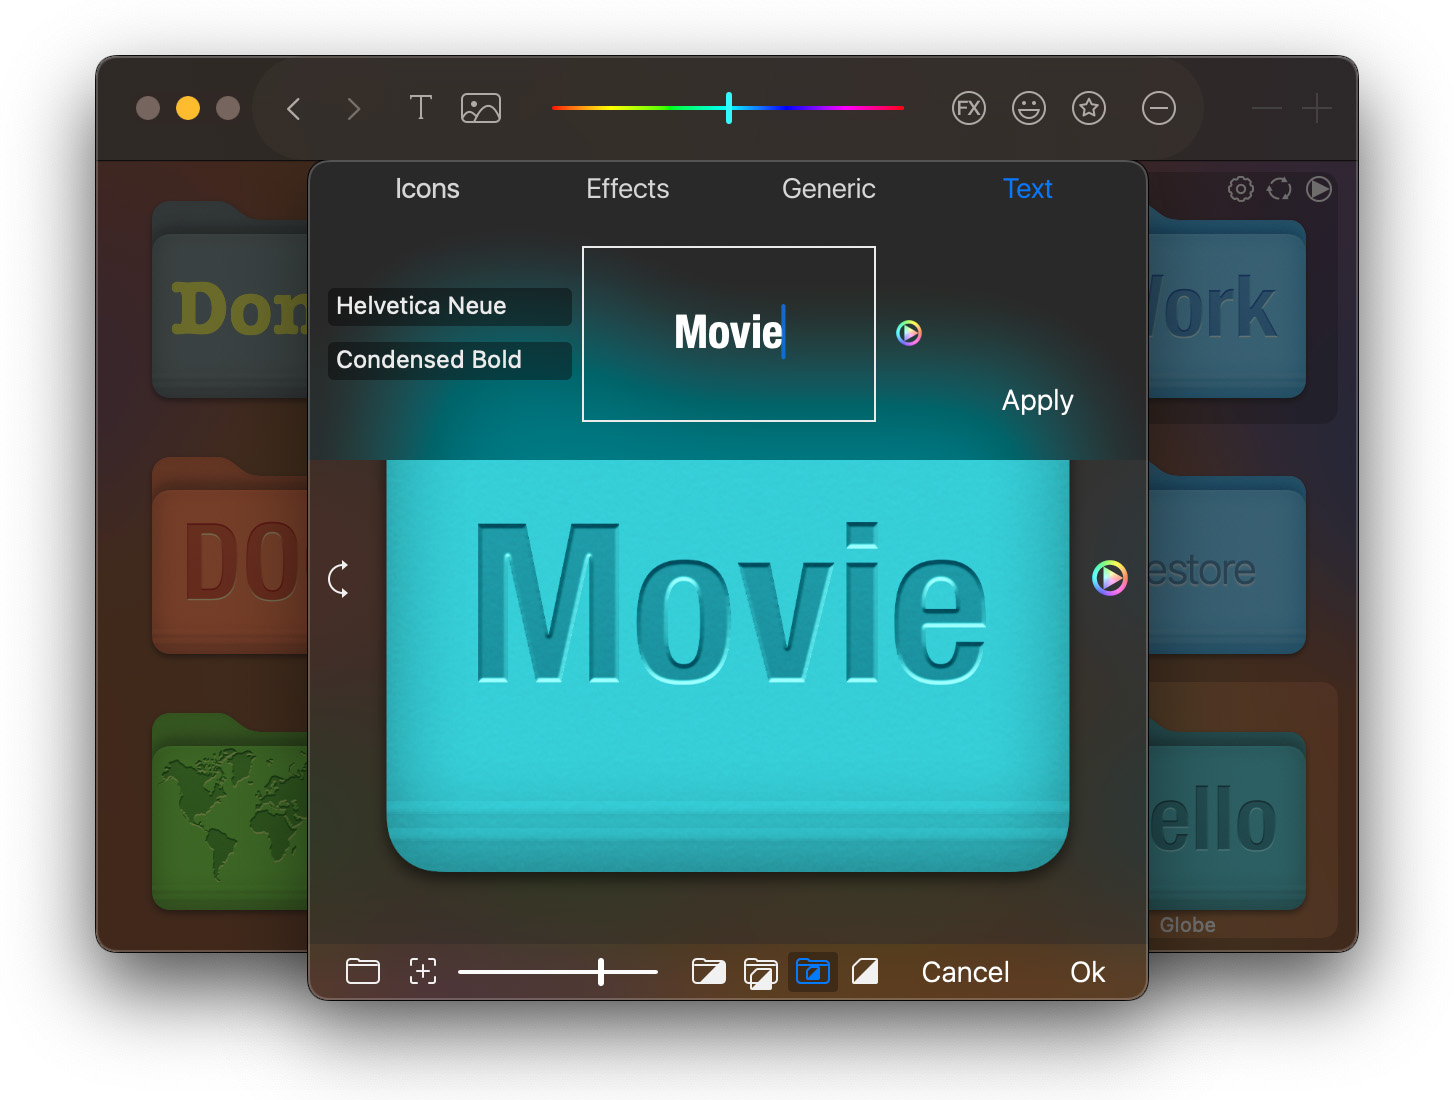
Task: Toggle the first folder-overlay style option
Action: coord(709,971)
